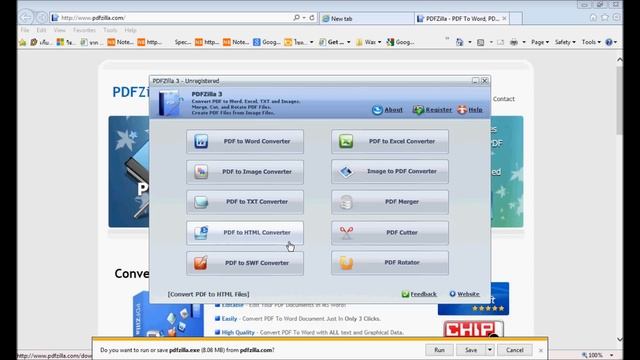Open the PDF to Excel Converter
The height and width of the screenshot is (360, 640).
click(390, 142)
